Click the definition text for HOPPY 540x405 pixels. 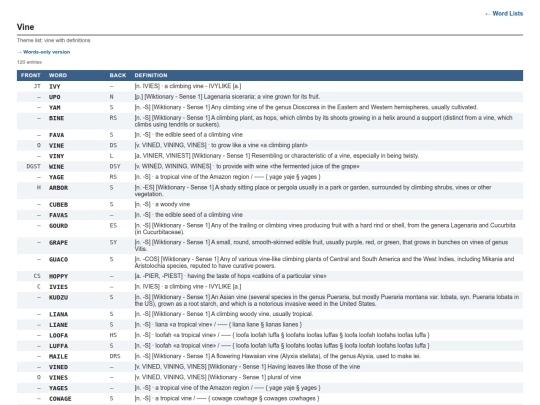coord(230,276)
